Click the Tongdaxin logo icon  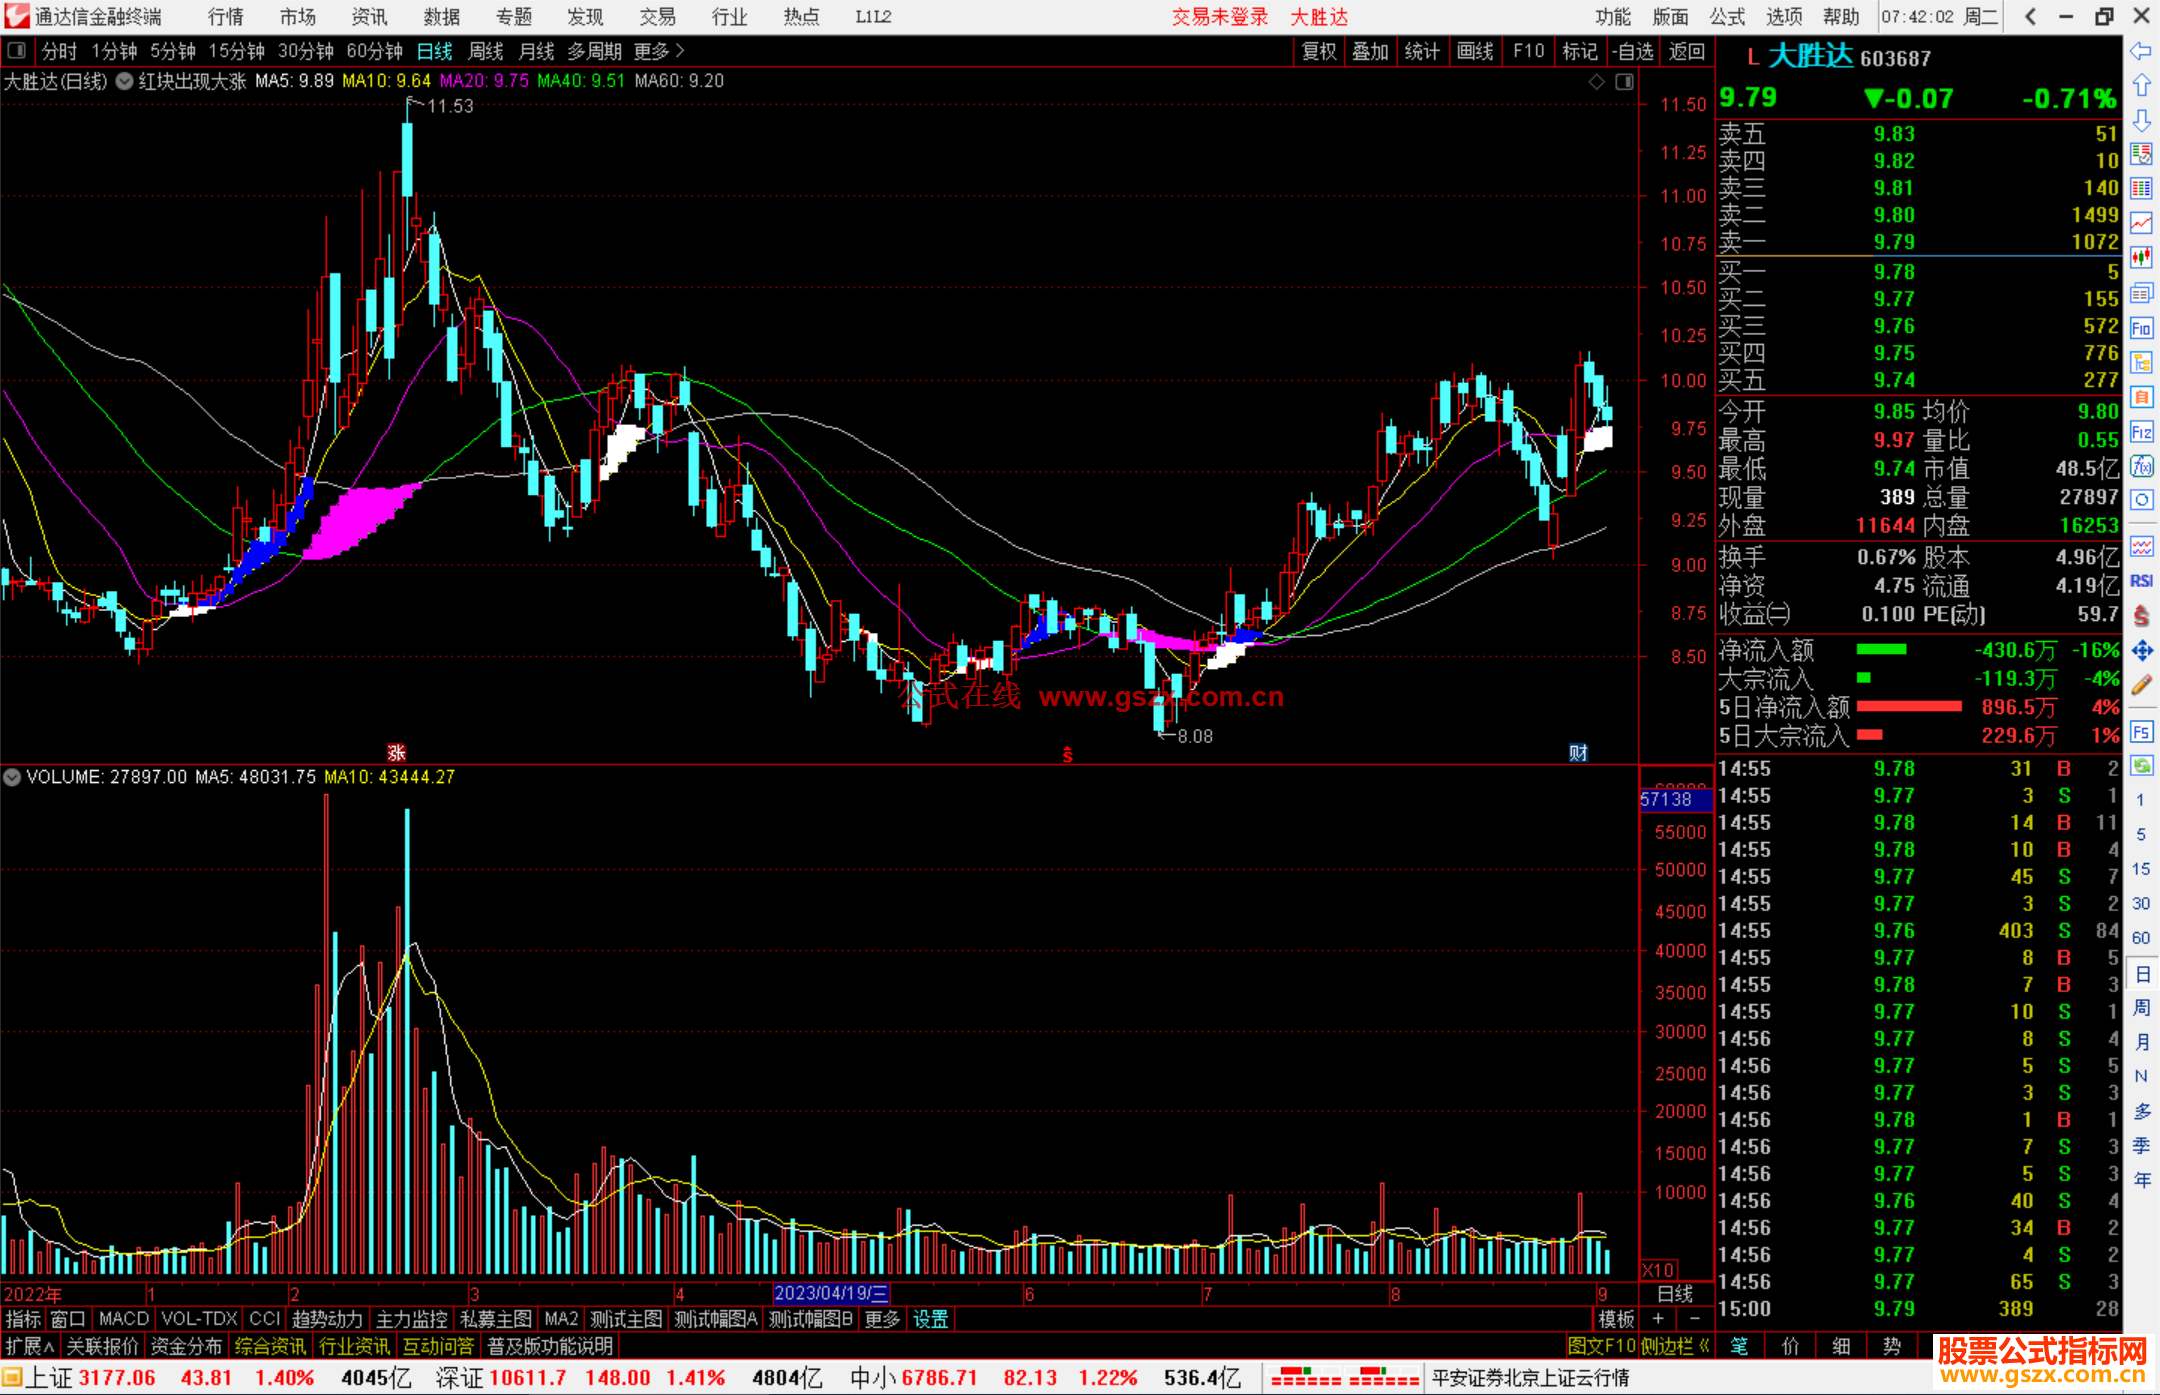coord(17,16)
